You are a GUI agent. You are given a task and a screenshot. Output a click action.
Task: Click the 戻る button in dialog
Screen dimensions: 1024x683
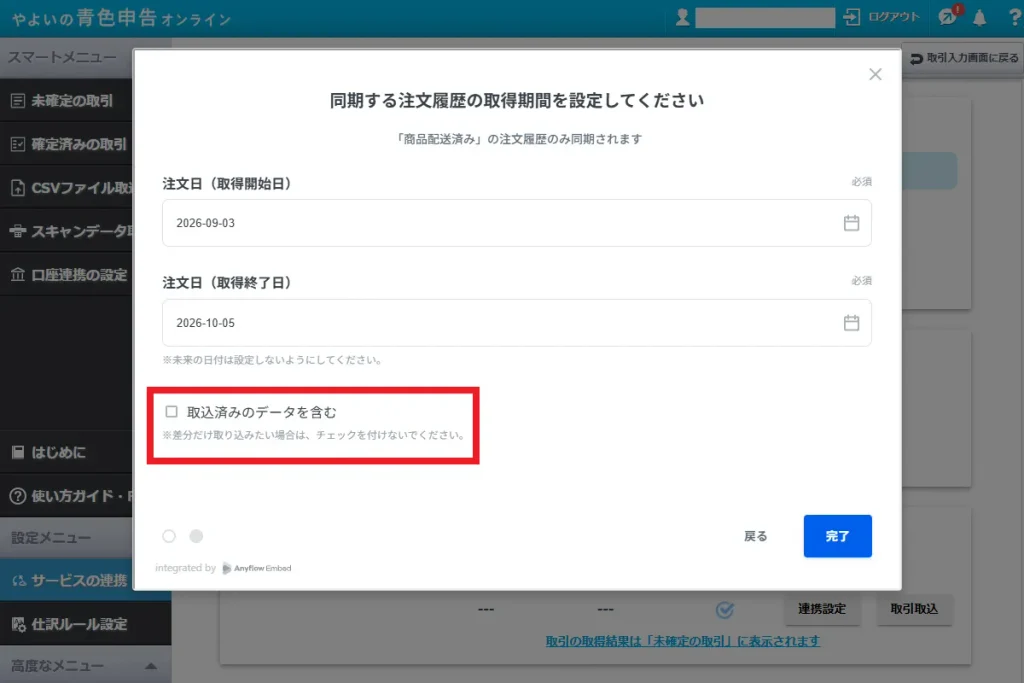click(756, 536)
